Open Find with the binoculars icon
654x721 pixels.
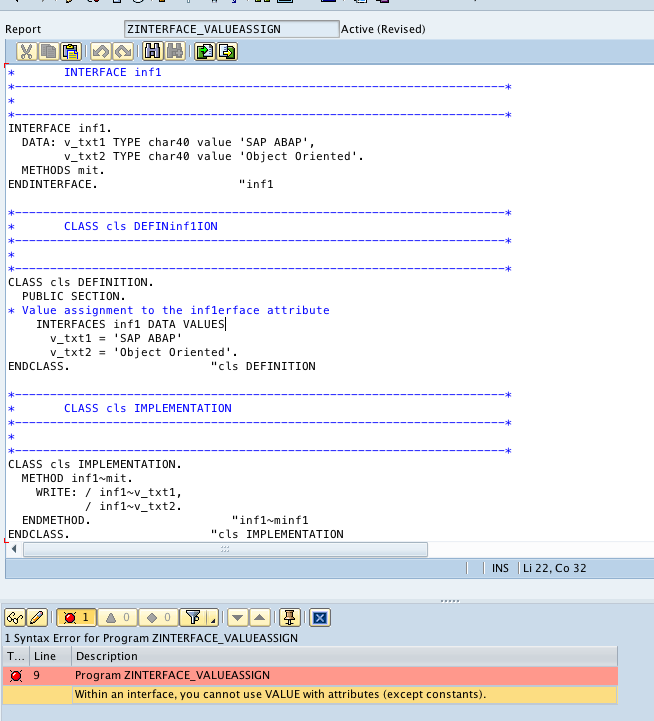152,52
